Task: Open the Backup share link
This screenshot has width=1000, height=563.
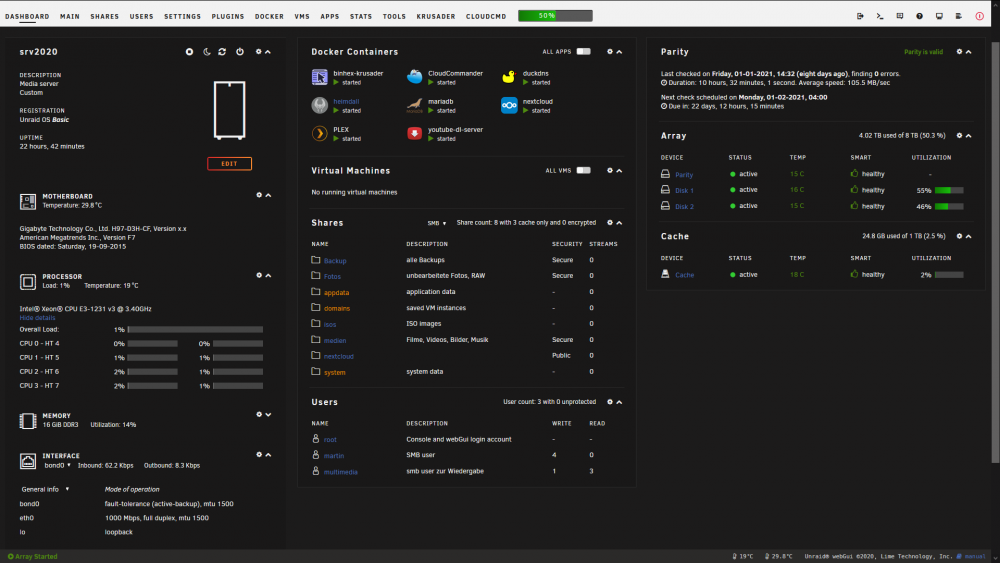Action: click(335, 261)
